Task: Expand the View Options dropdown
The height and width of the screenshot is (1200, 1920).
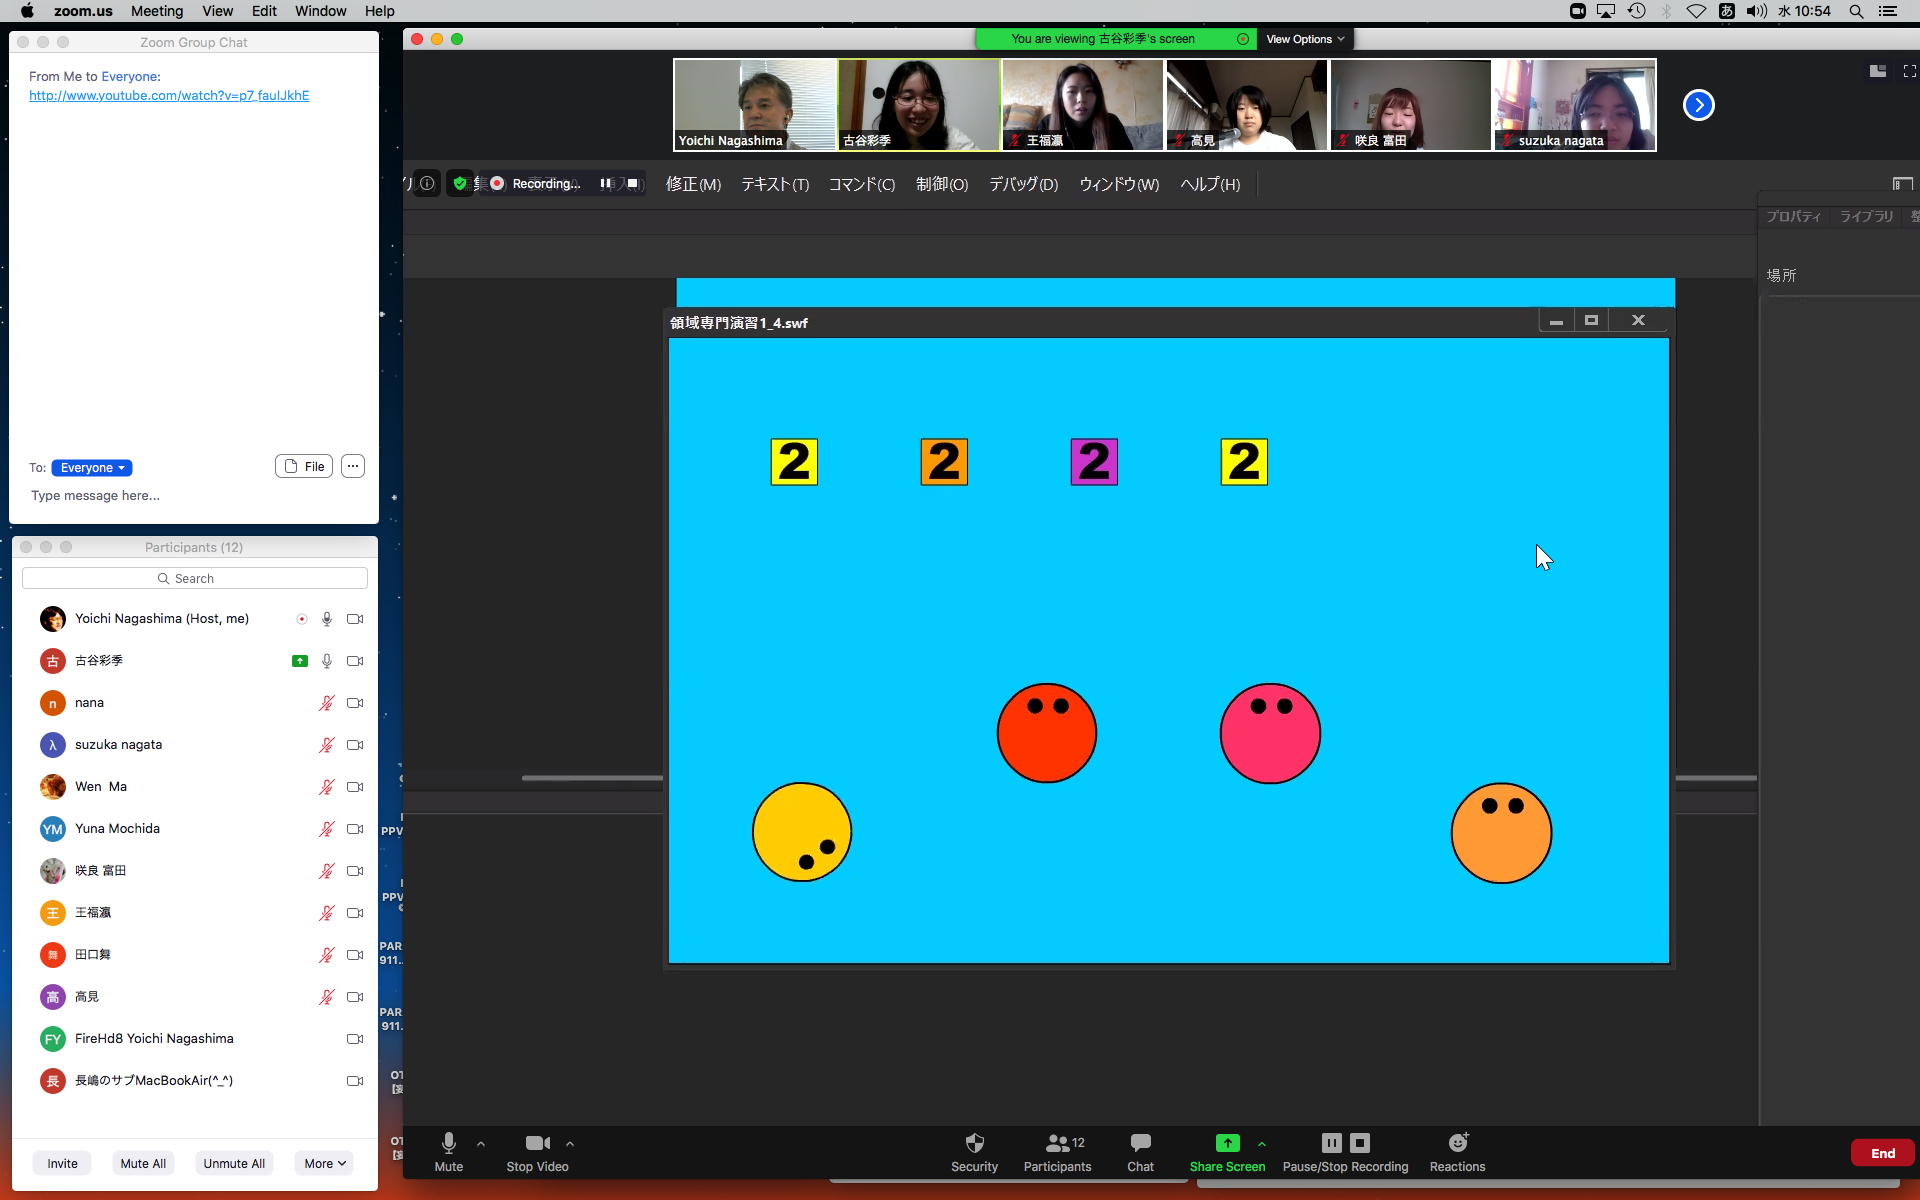Action: click(x=1305, y=39)
